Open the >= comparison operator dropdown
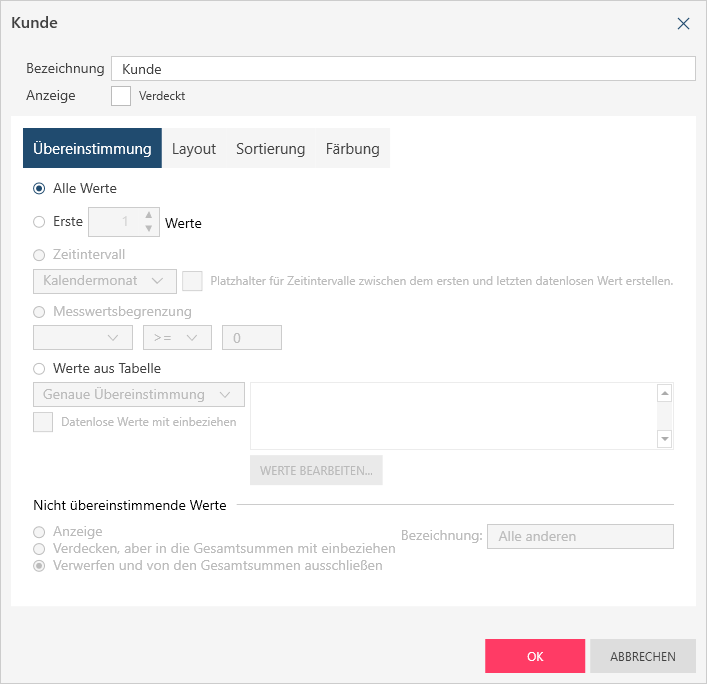 click(x=177, y=338)
